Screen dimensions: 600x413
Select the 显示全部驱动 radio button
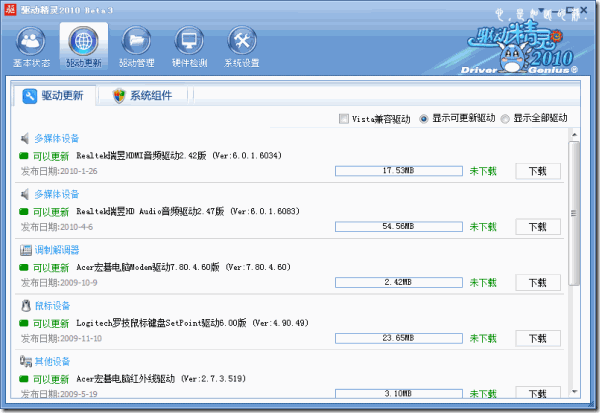[505, 119]
